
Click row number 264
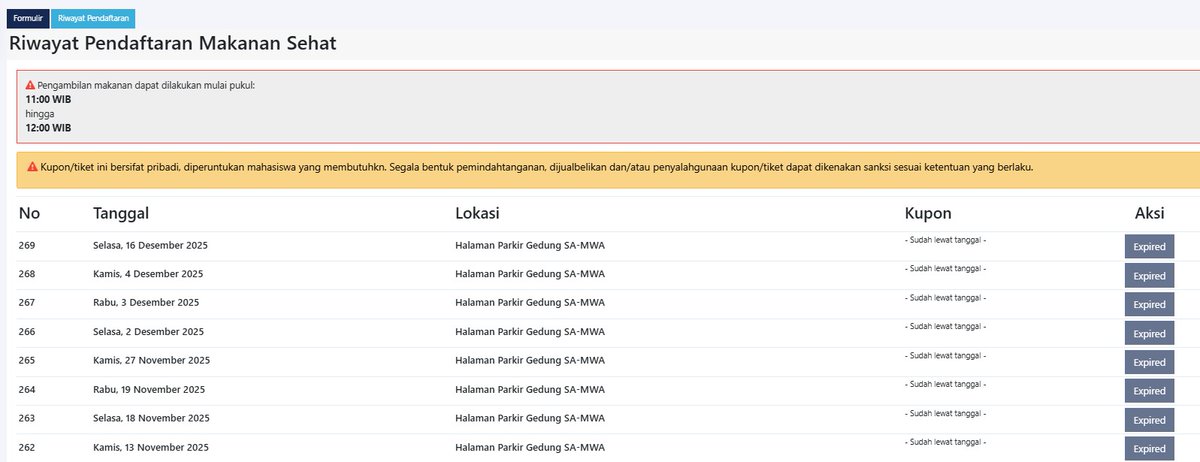(x=27, y=390)
